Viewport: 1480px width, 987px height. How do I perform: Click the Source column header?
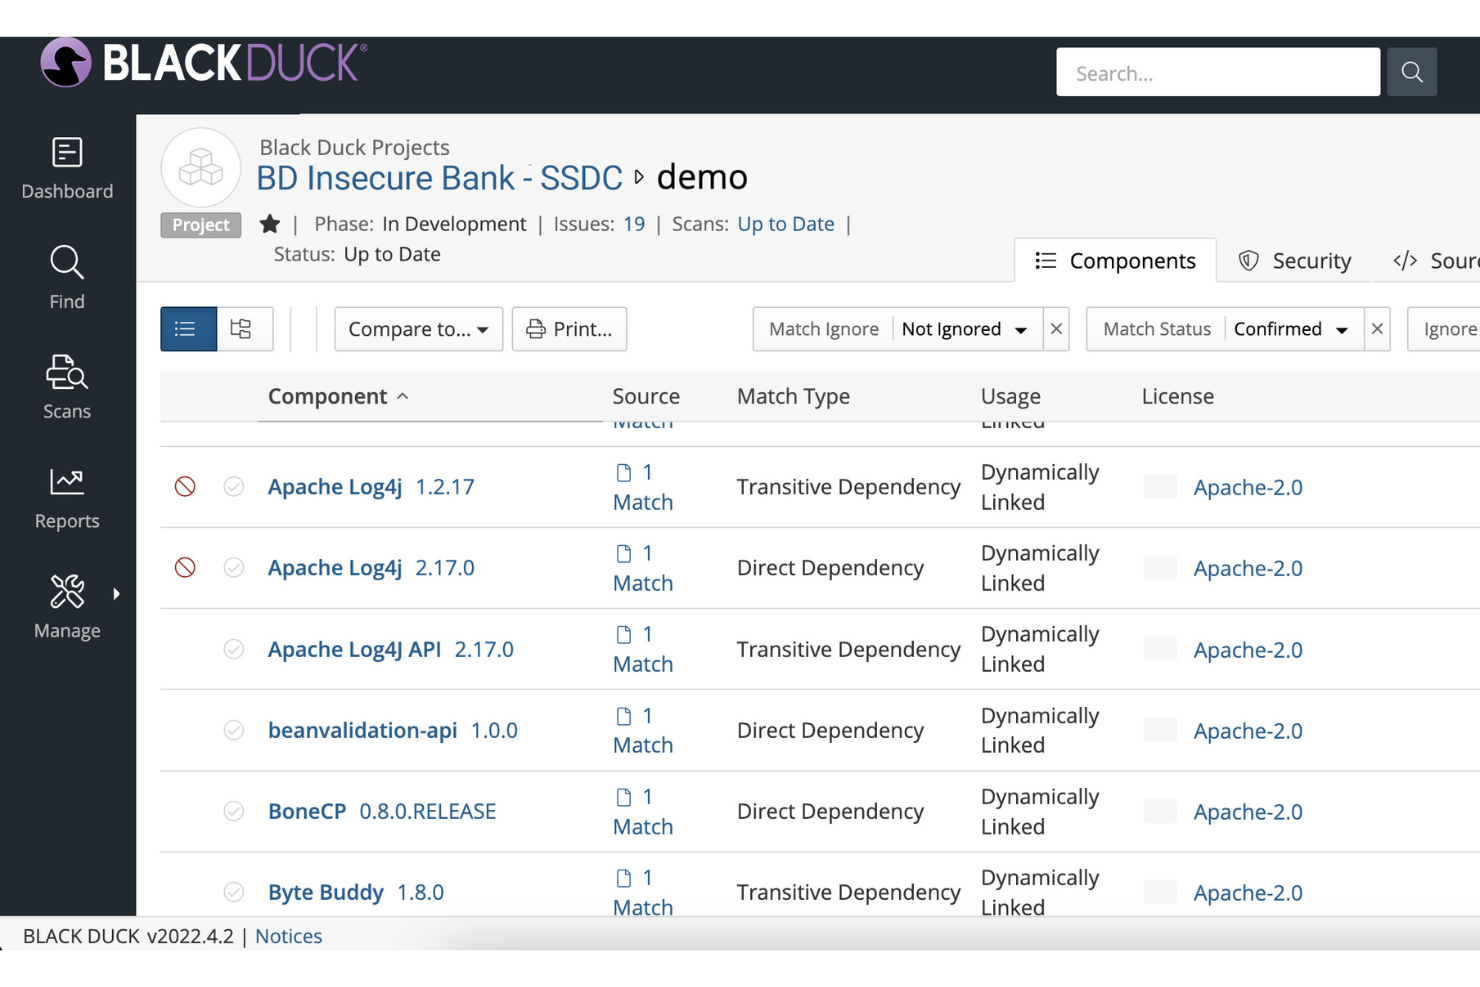coord(646,397)
